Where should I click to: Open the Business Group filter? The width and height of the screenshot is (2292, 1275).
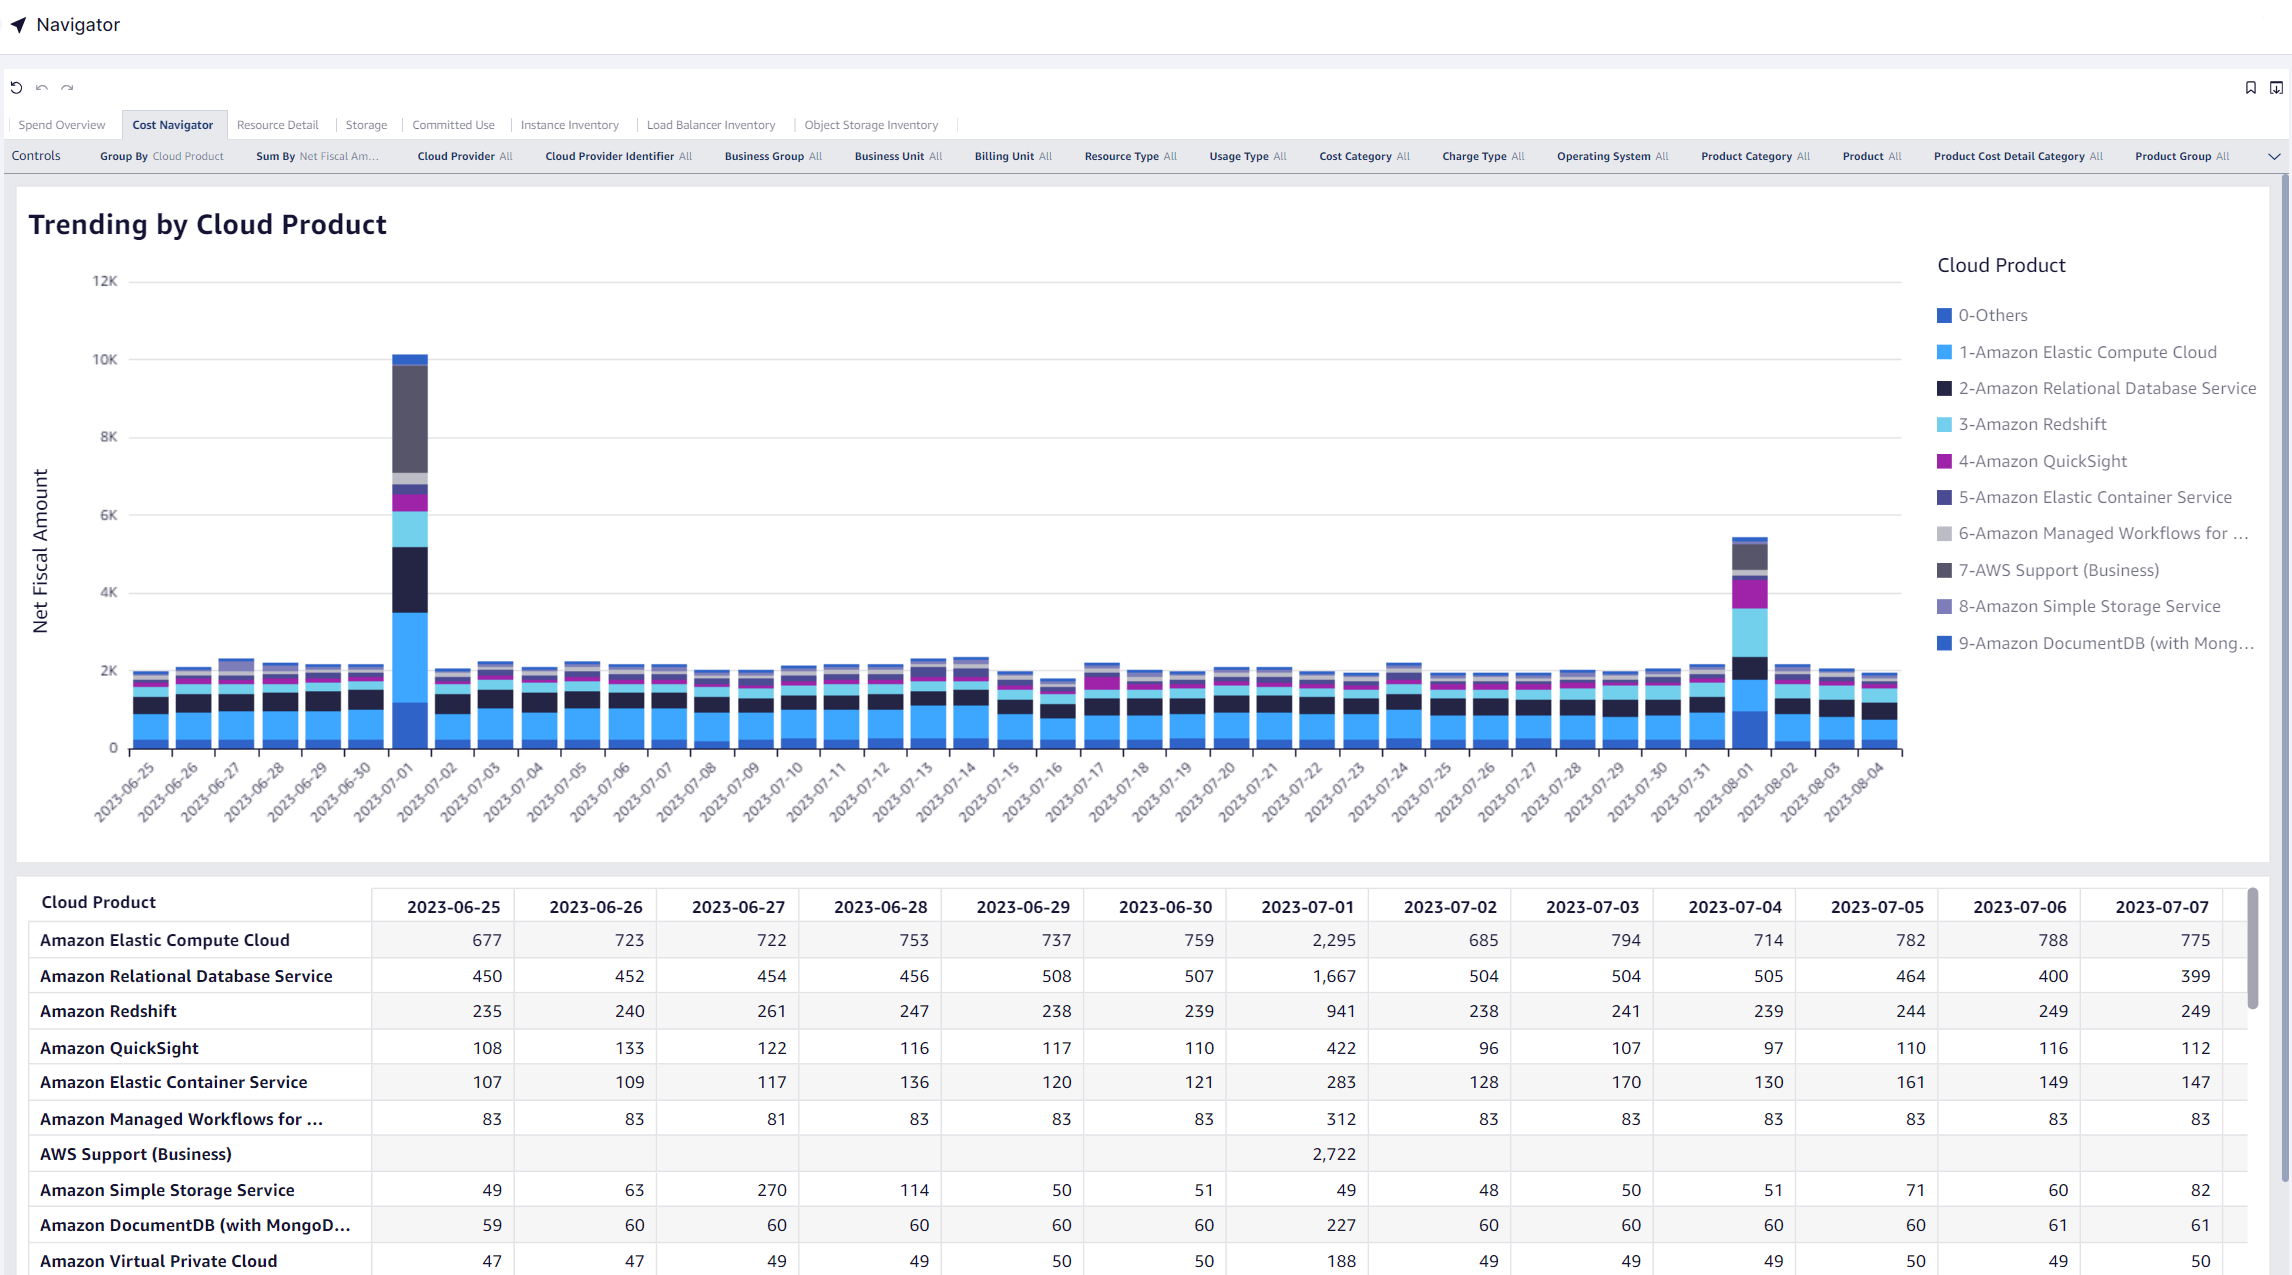point(773,156)
